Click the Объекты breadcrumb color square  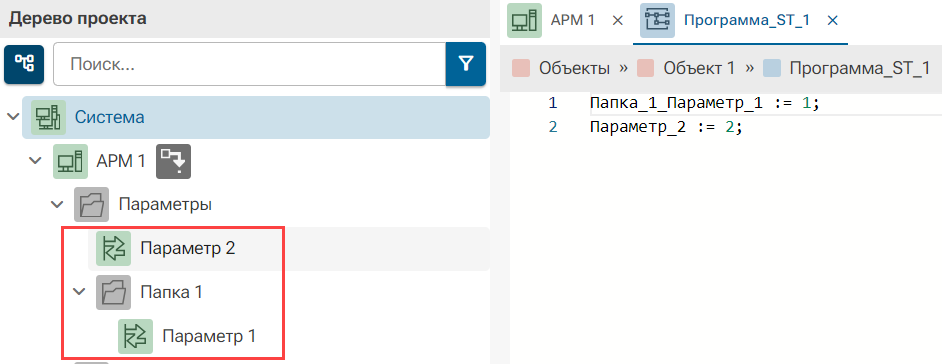tap(521, 68)
